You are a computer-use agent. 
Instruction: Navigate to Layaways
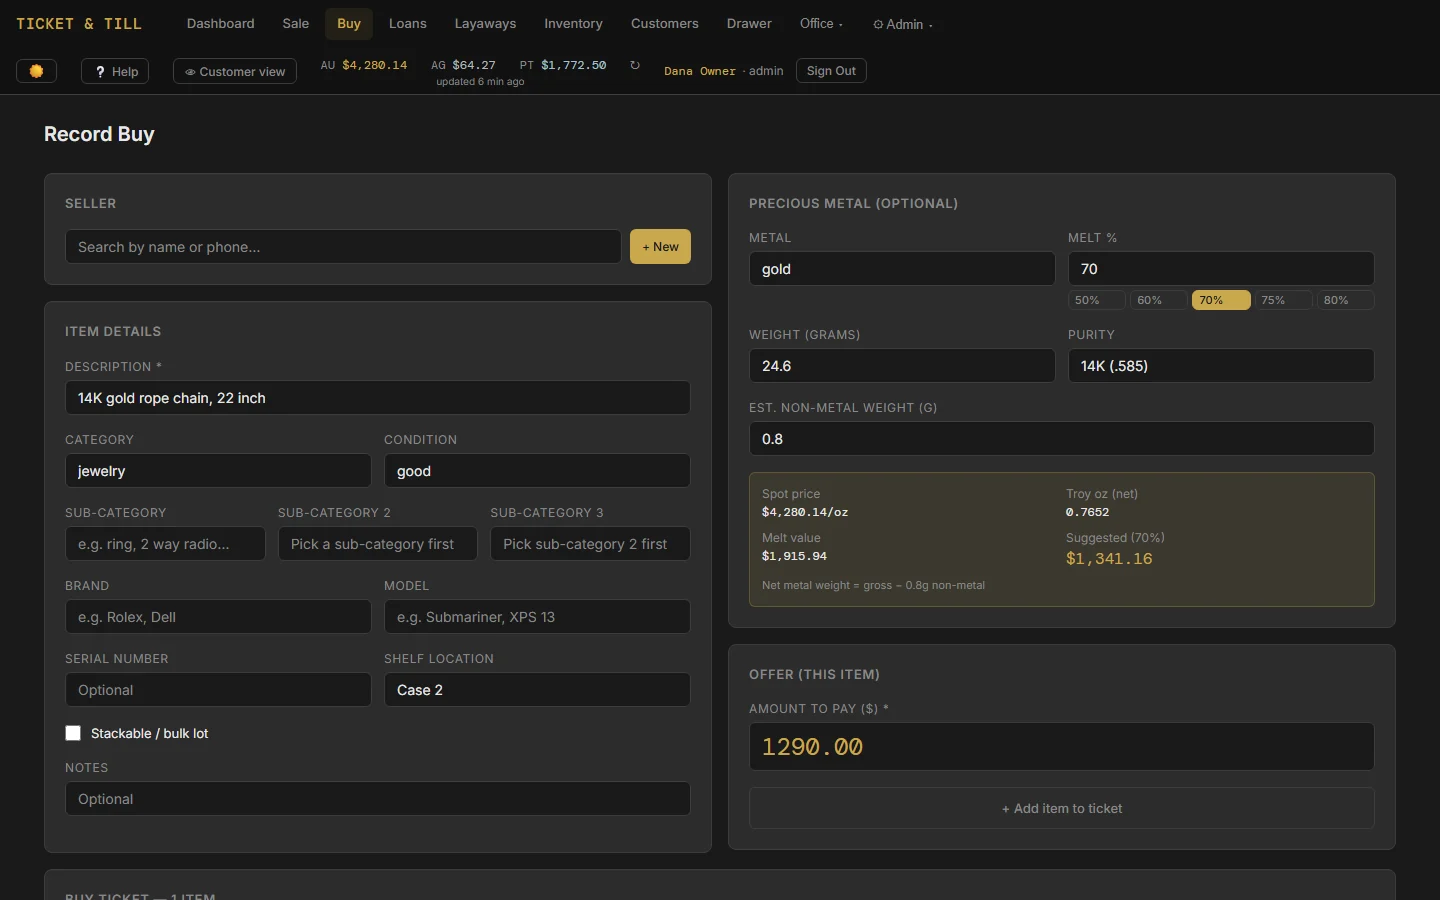pos(486,24)
